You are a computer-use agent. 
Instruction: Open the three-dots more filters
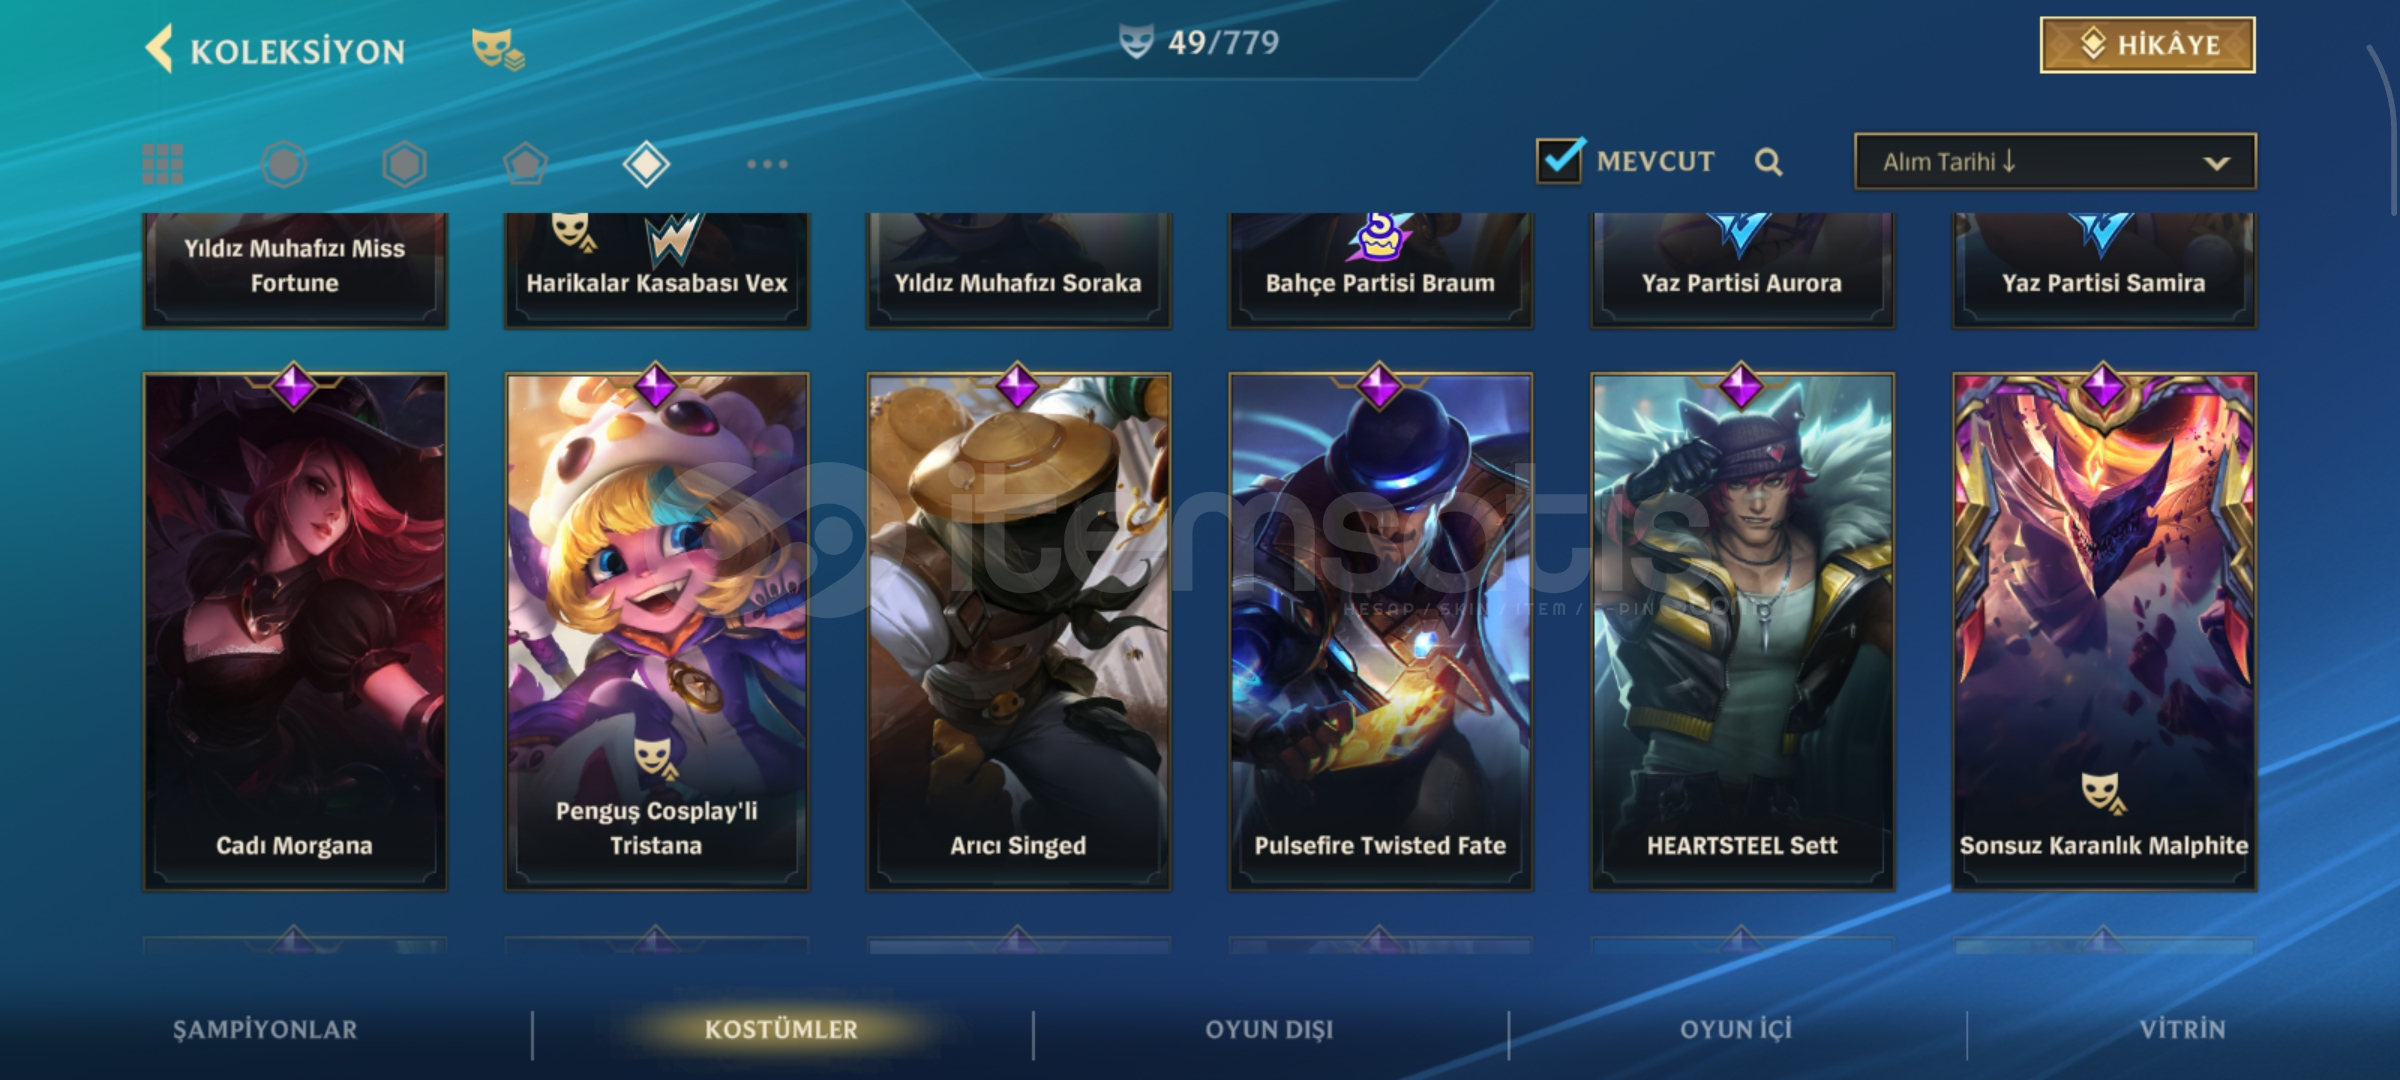767,164
